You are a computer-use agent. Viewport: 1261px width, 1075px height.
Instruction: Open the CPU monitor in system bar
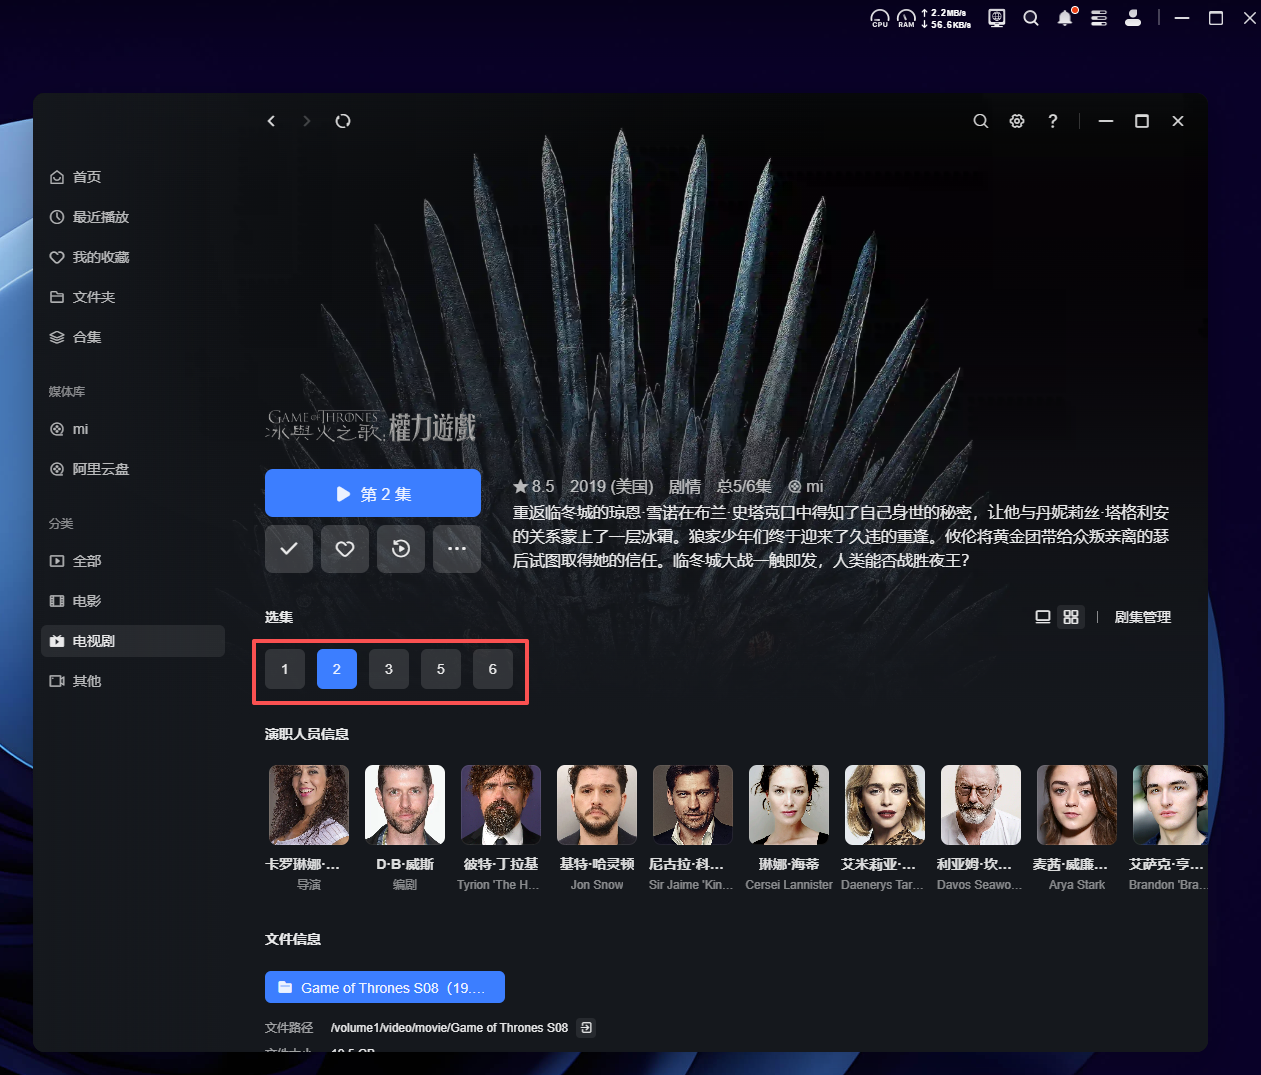pyautogui.click(x=880, y=18)
